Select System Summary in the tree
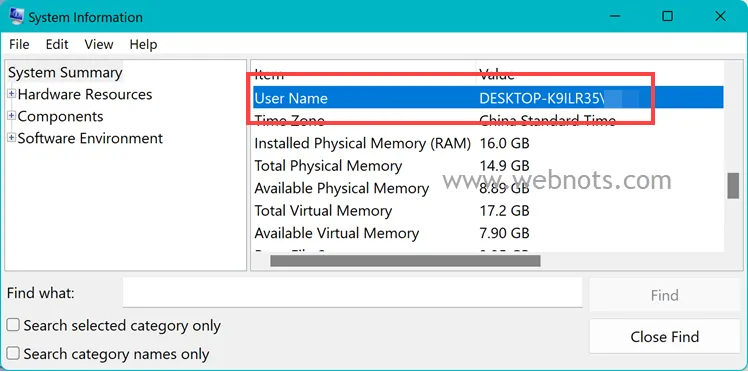 (65, 72)
